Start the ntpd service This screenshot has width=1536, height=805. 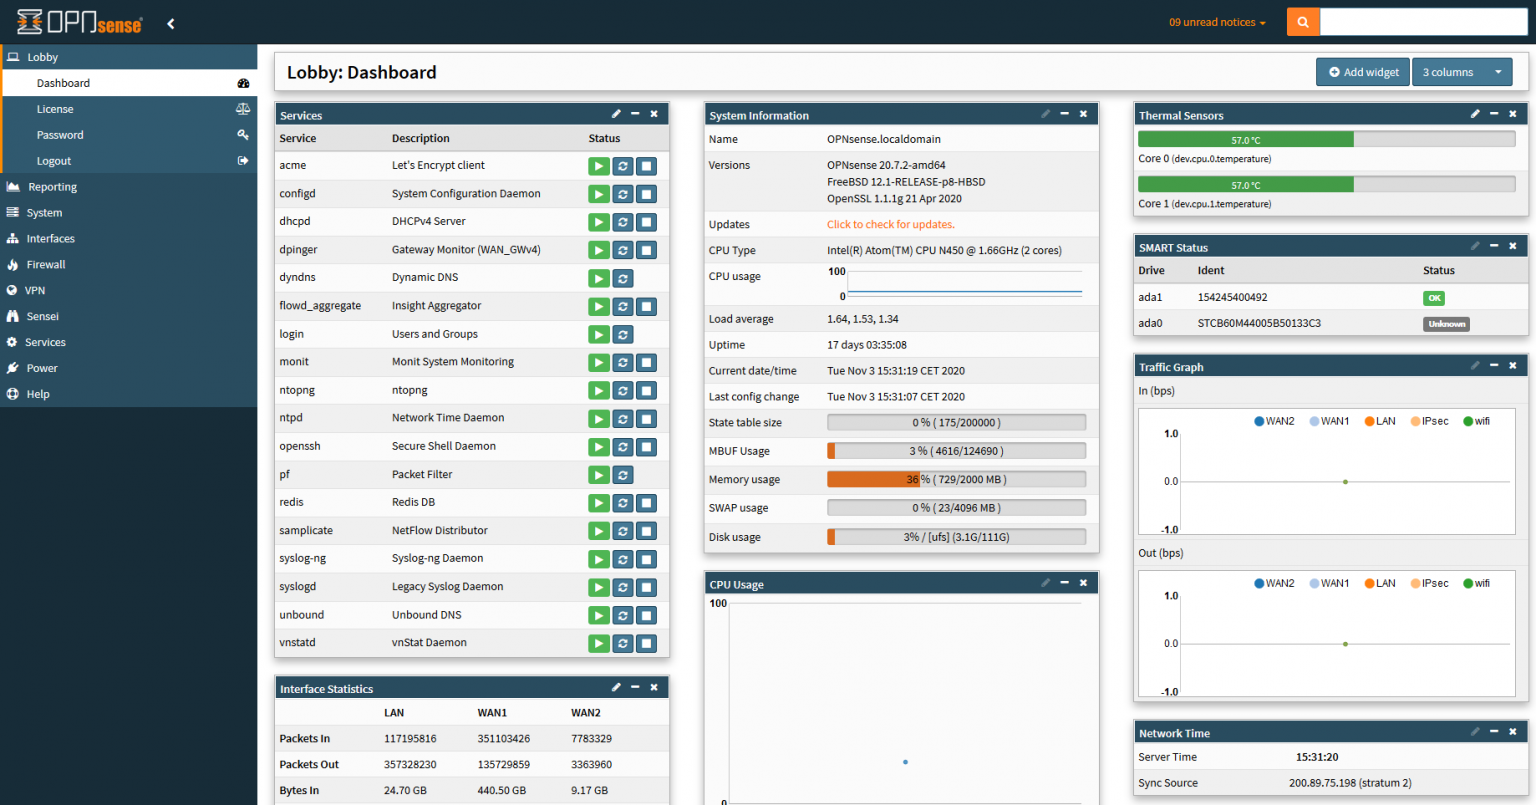(x=598, y=418)
